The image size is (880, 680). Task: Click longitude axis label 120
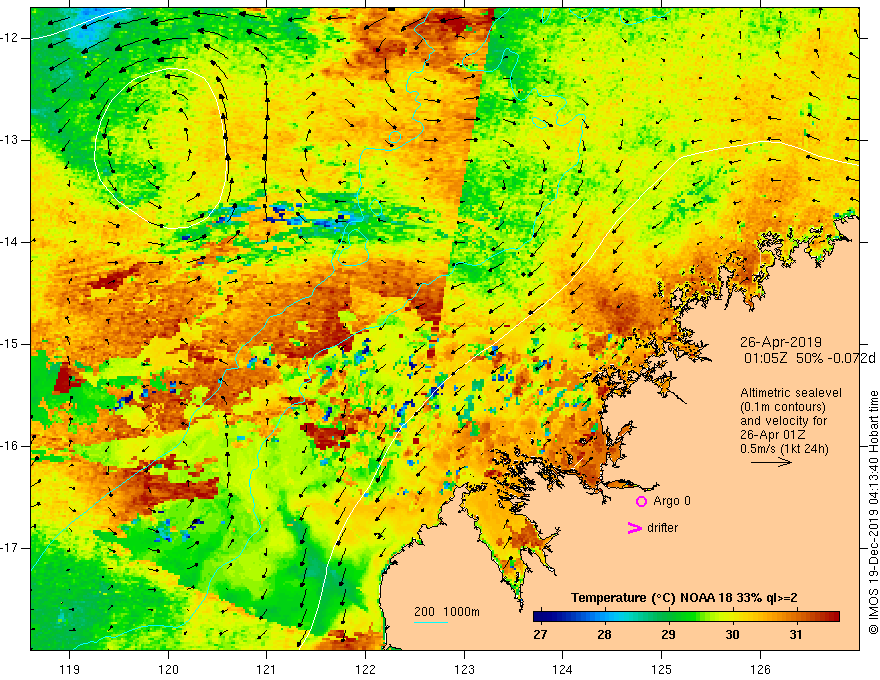point(168,669)
